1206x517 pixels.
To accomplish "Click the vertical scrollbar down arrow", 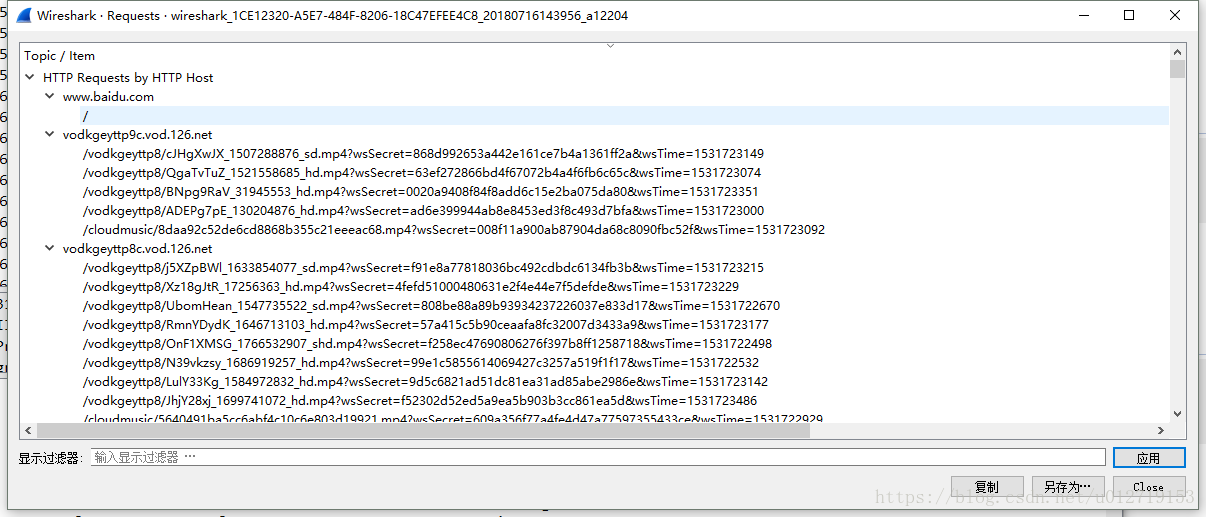I will (x=1177, y=413).
